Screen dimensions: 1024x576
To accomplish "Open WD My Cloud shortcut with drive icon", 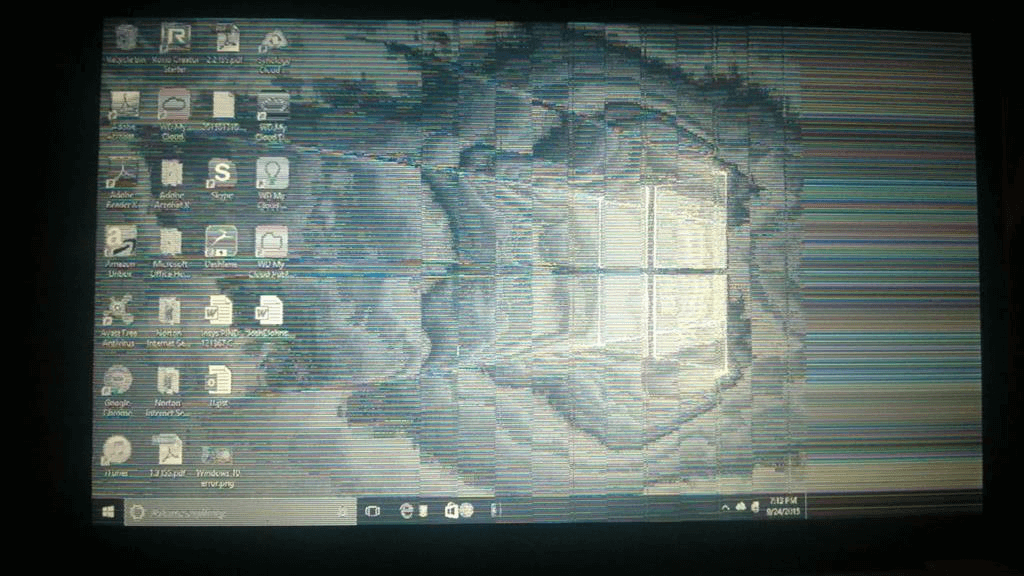I will (272, 116).
